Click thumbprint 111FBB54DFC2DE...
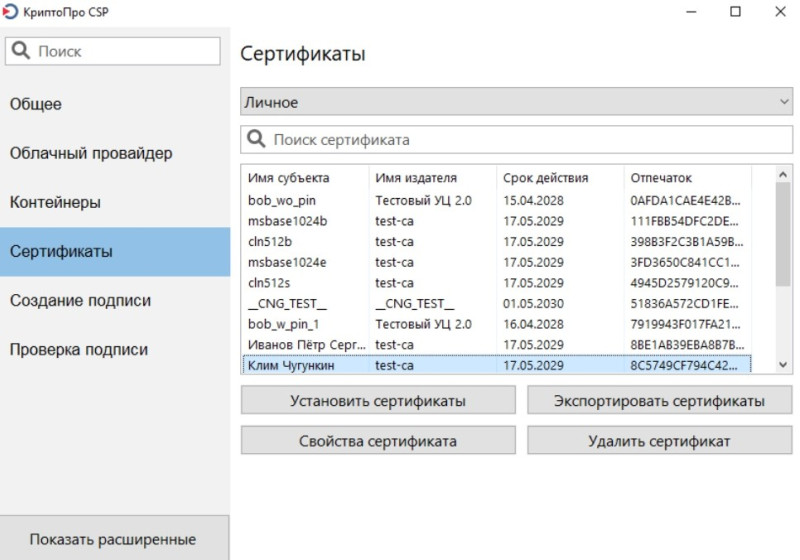This screenshot has width=800, height=560. (684, 221)
